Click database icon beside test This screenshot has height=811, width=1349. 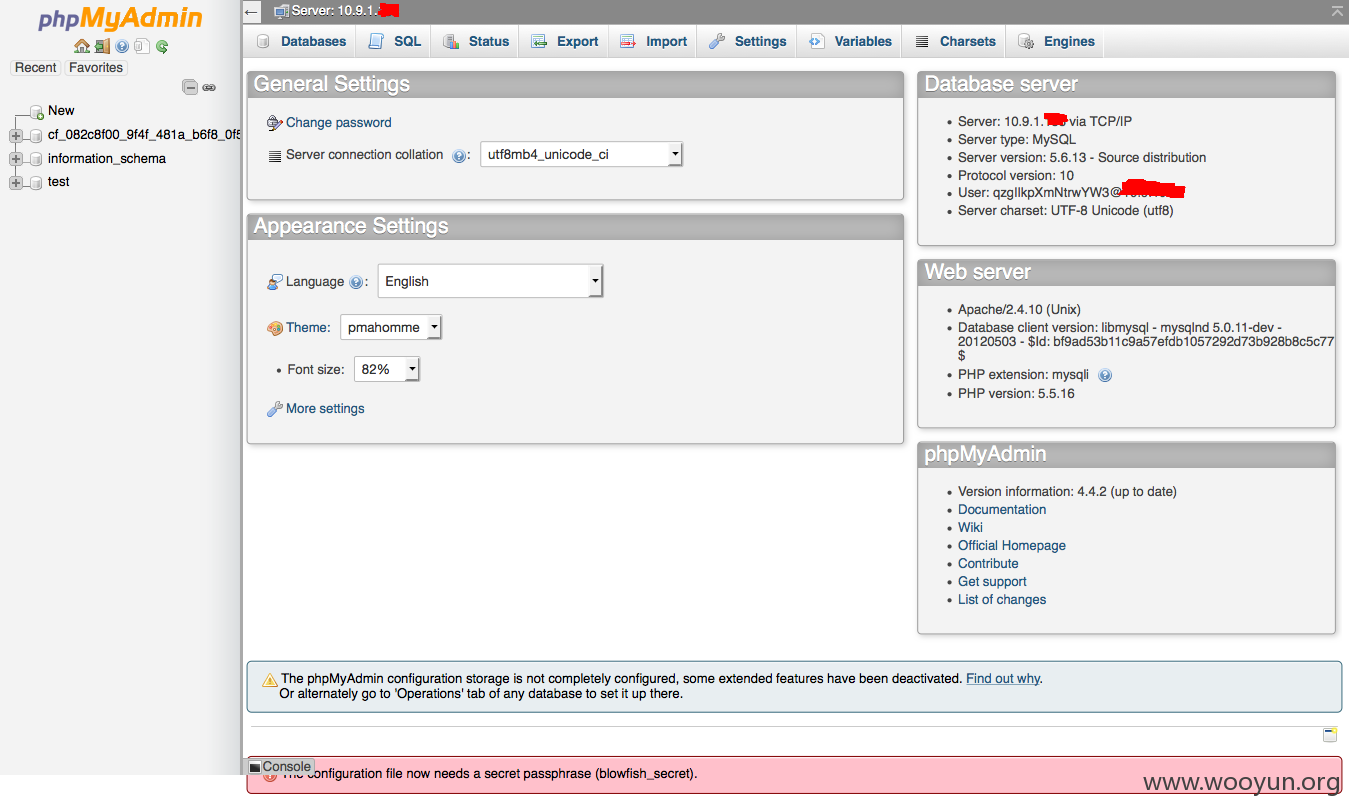[x=36, y=182]
